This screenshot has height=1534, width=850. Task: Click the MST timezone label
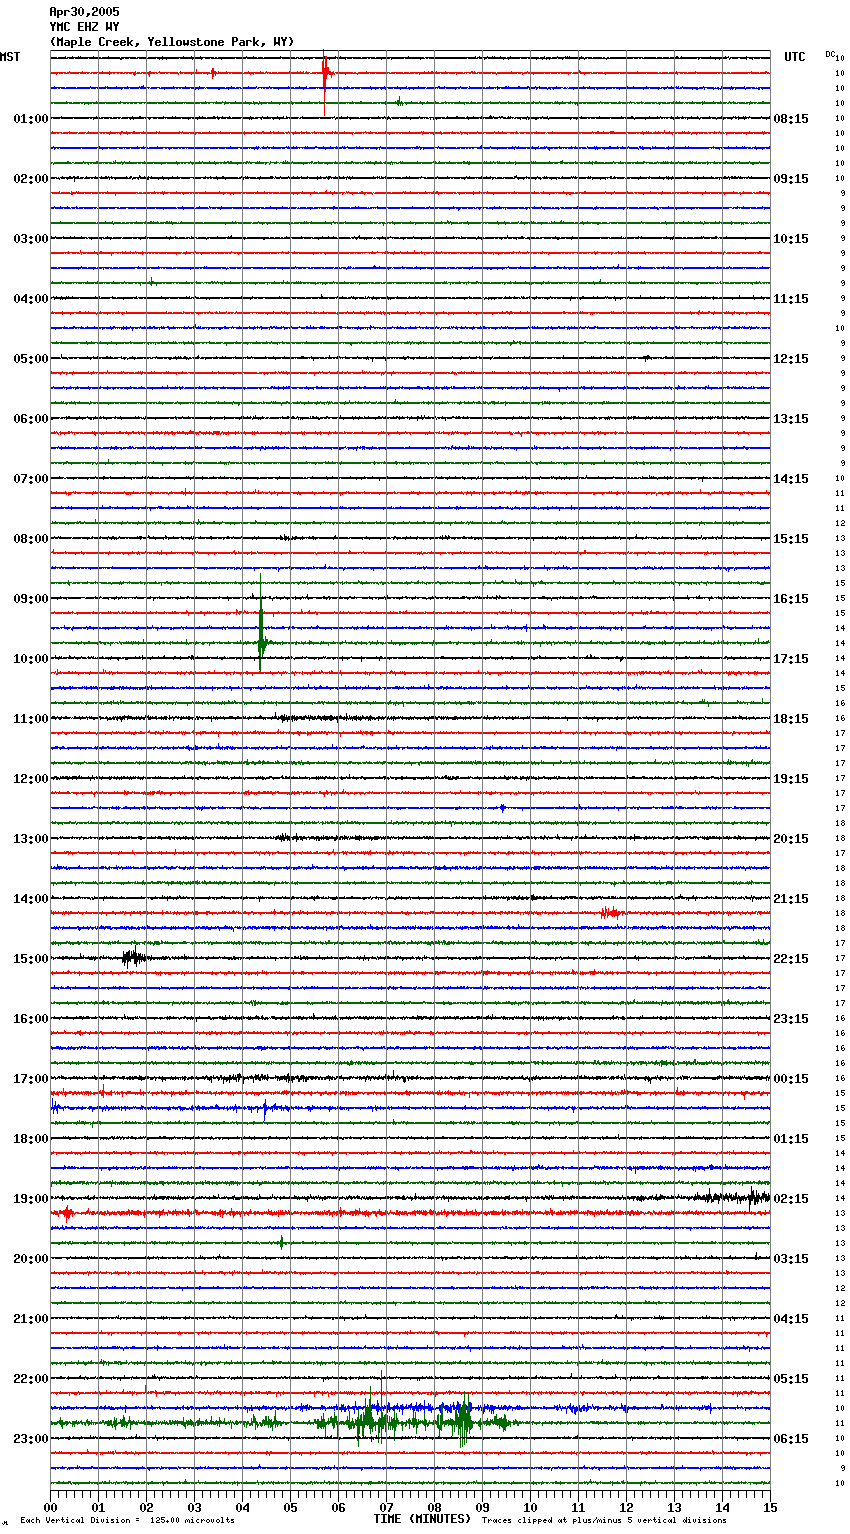[x=10, y=57]
